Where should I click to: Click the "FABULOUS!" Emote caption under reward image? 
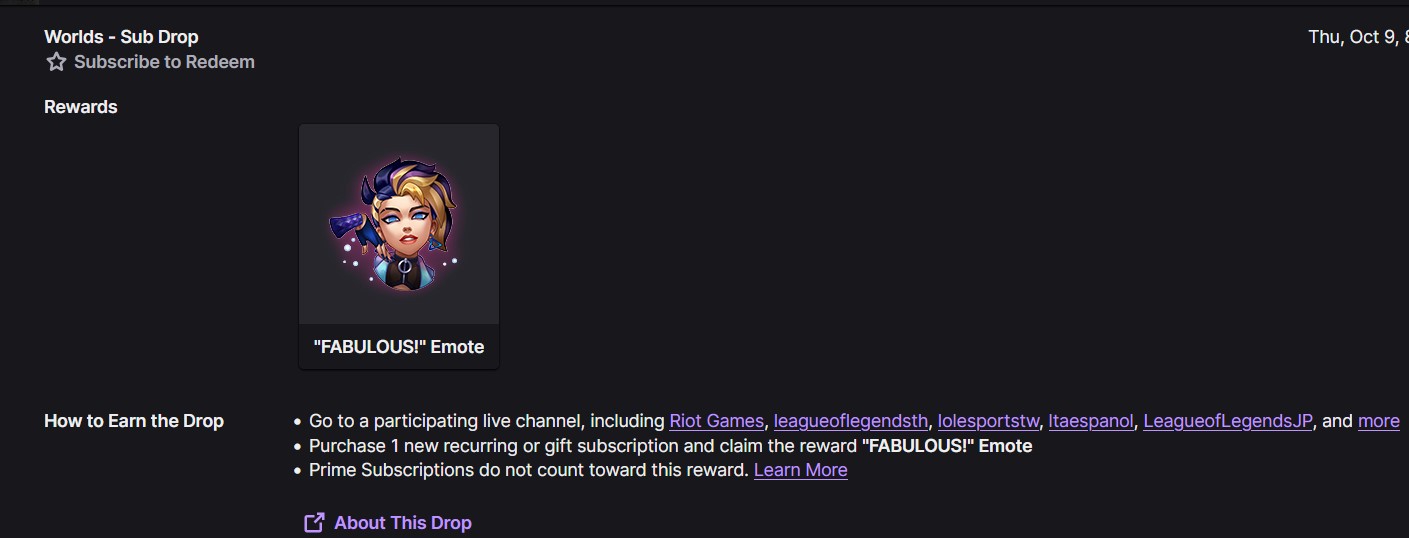399,347
